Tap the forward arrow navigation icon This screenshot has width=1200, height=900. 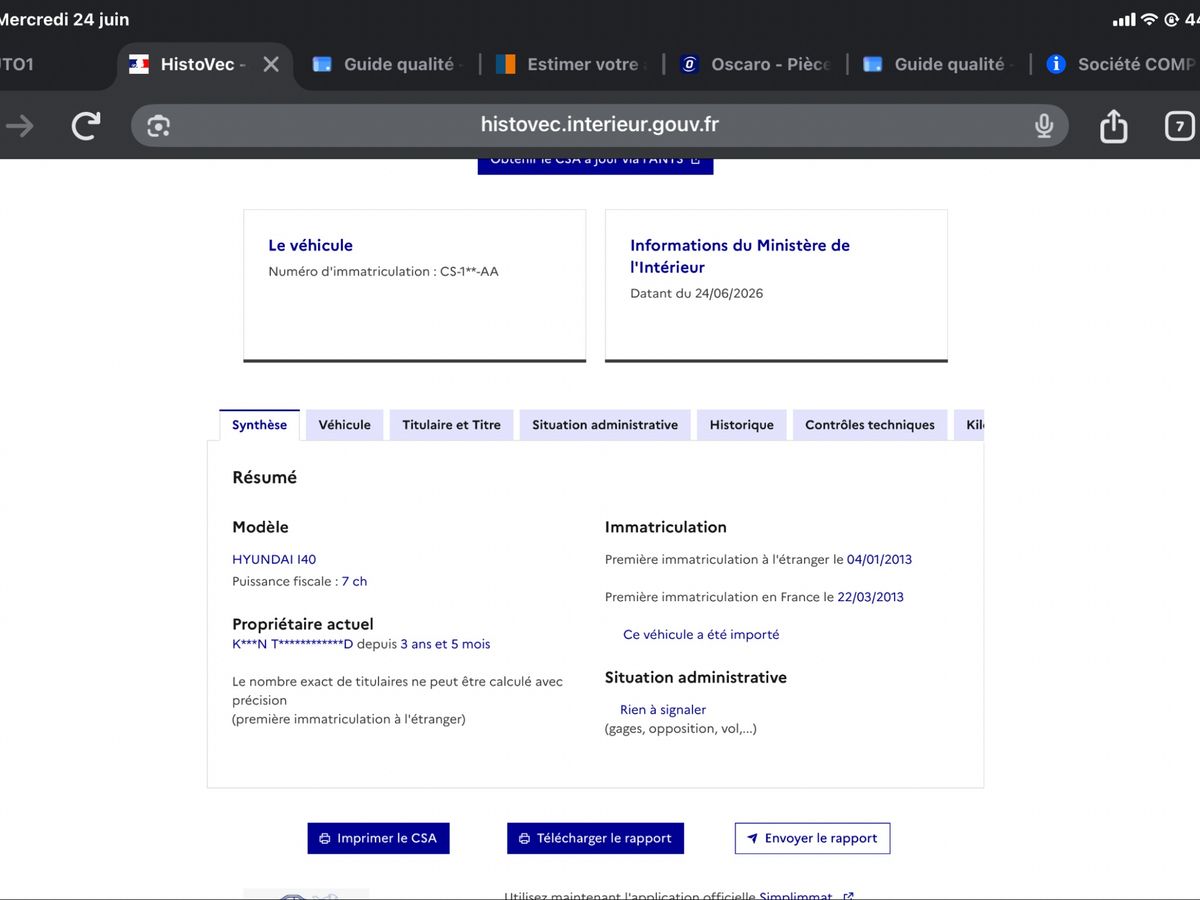pos(20,126)
